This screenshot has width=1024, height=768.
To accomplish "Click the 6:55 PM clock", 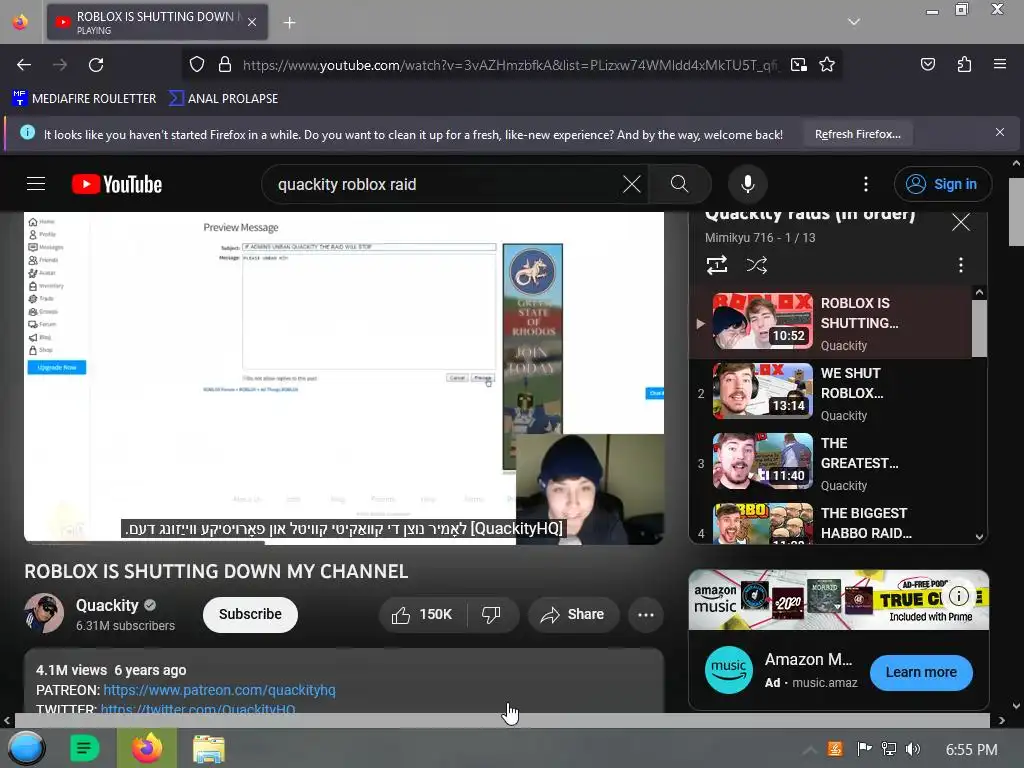I will 971,750.
